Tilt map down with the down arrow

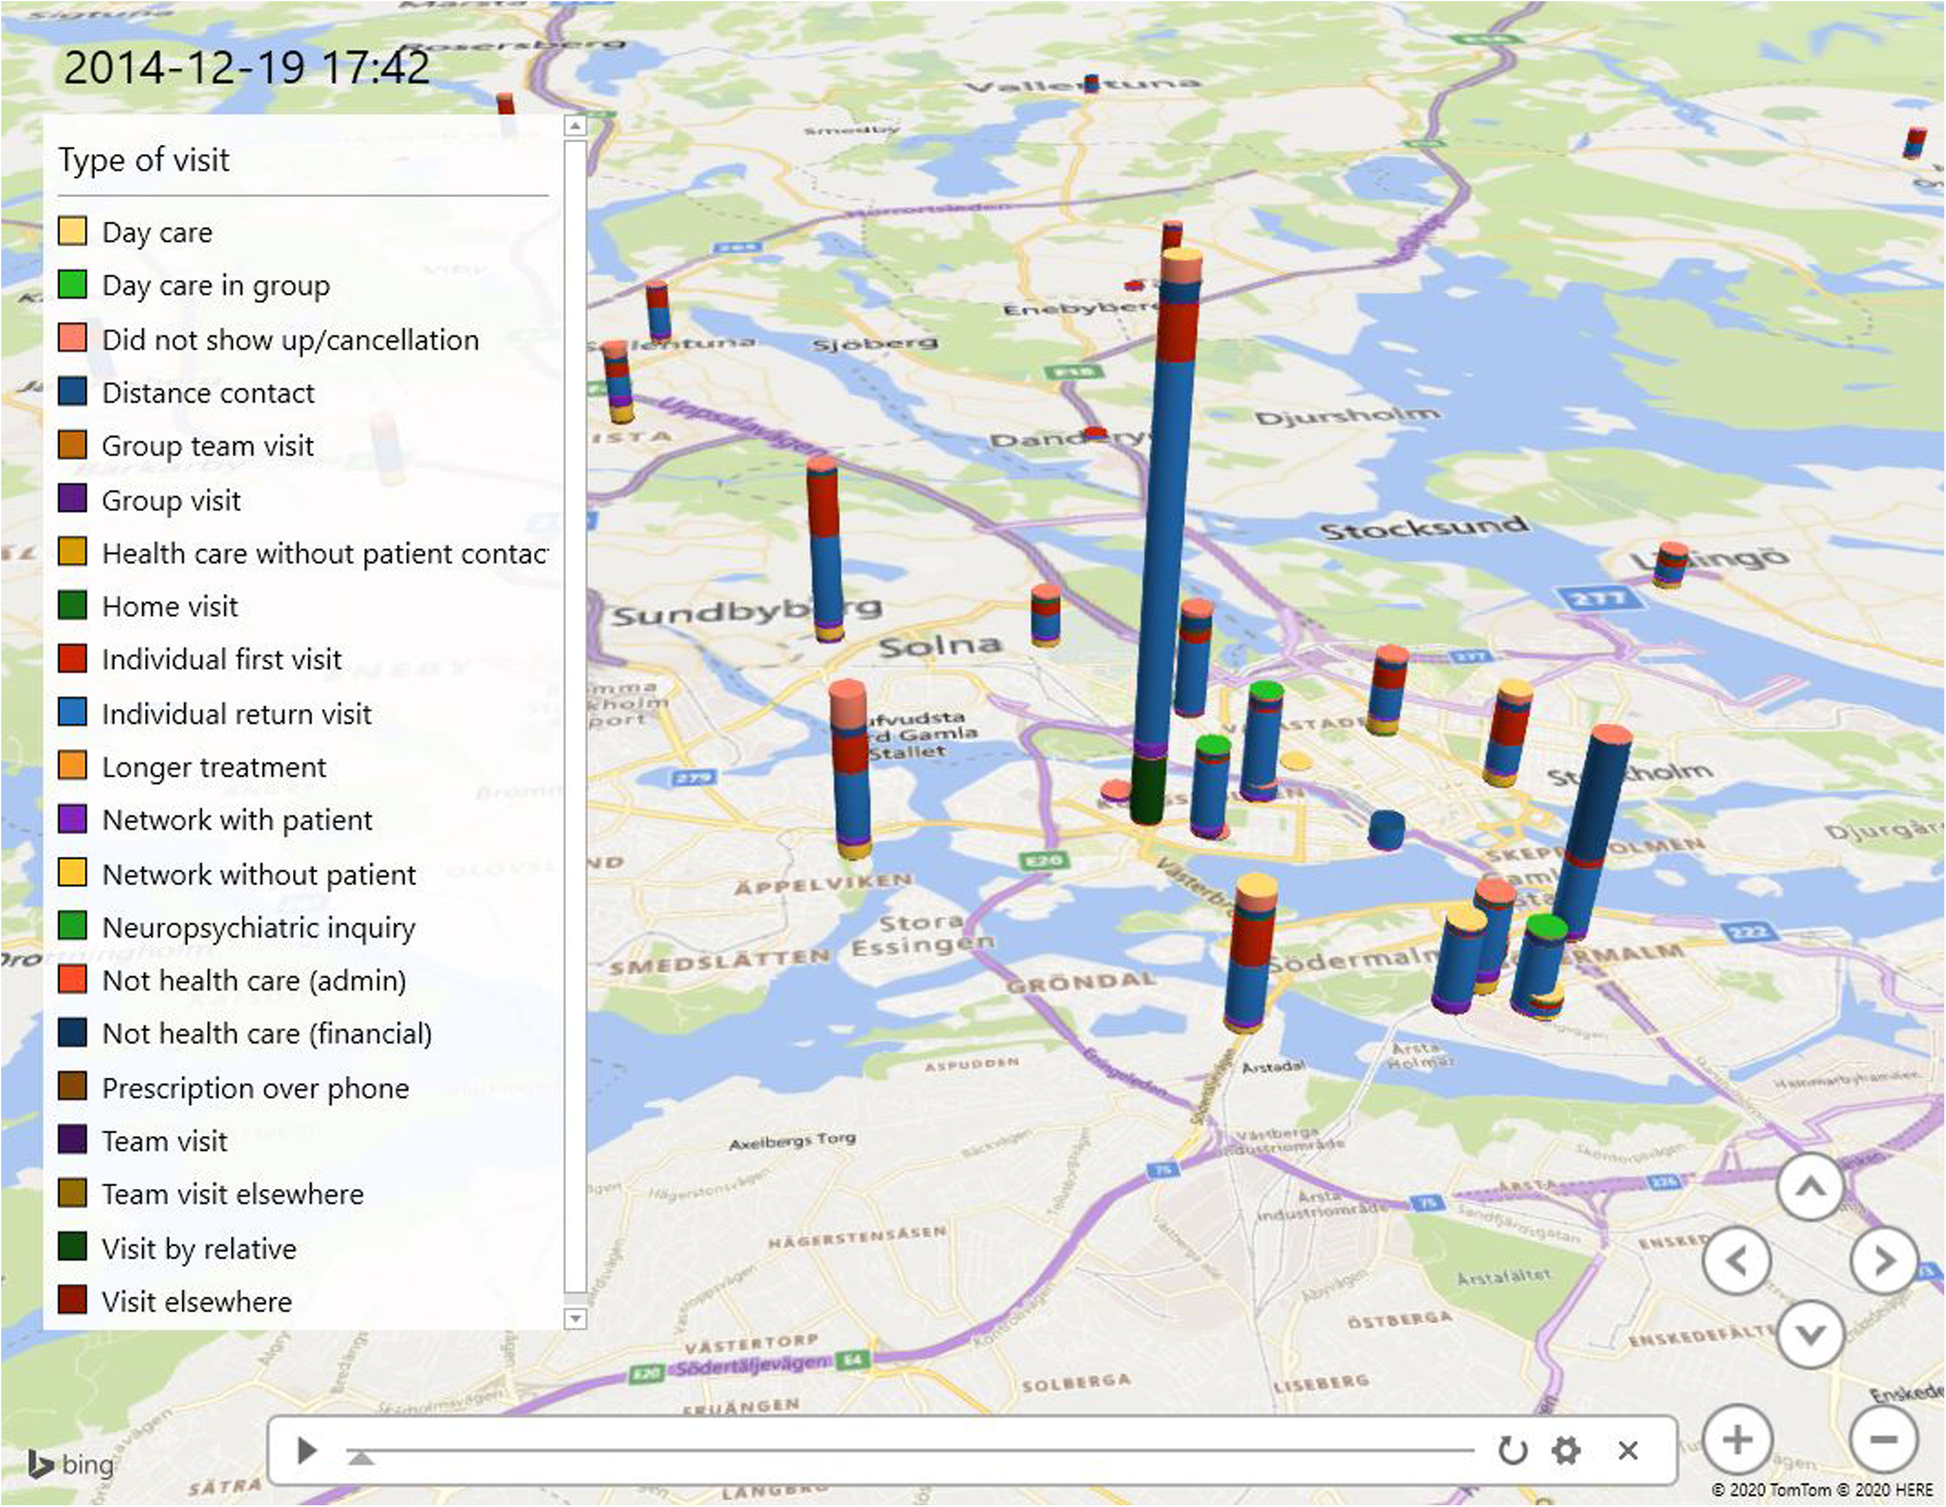pyautogui.click(x=1811, y=1334)
